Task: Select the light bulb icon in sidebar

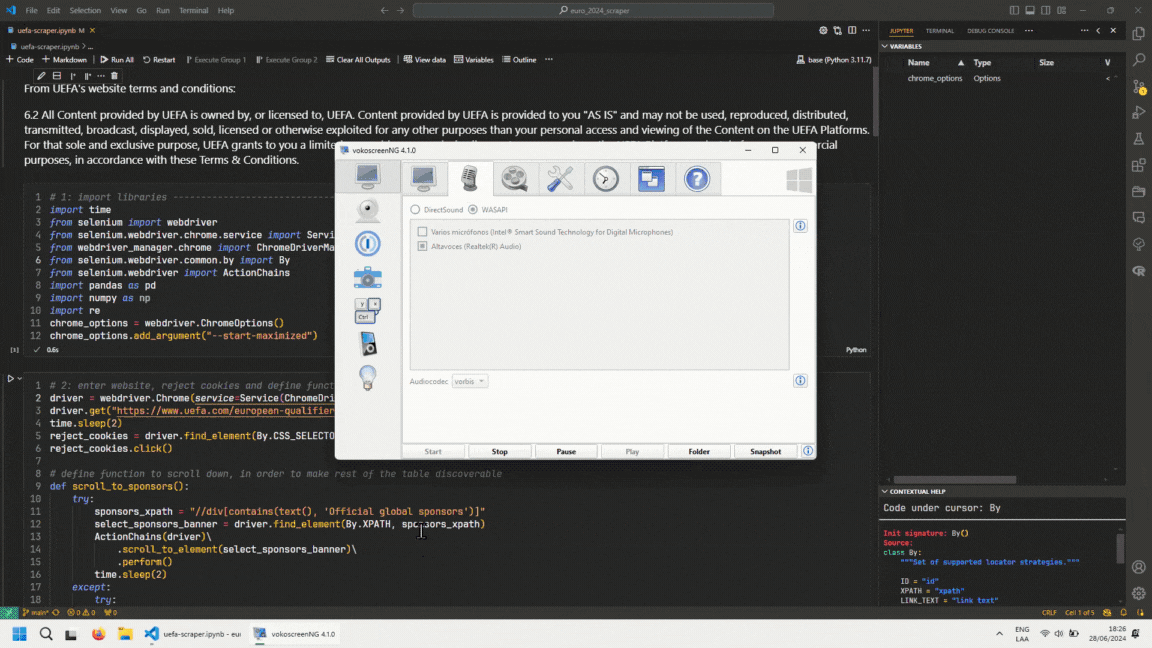Action: click(x=367, y=378)
